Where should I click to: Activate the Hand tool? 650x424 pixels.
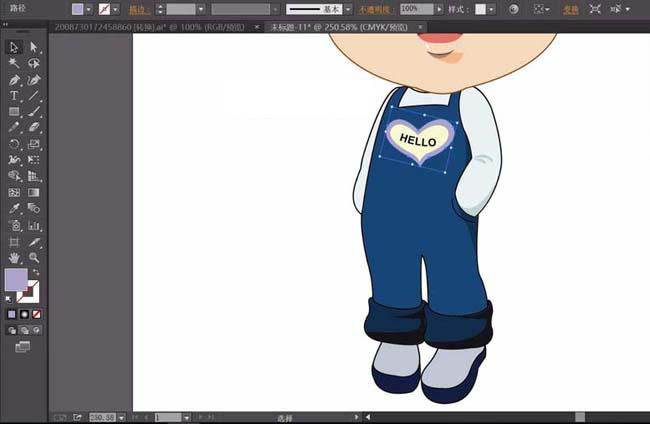(14, 257)
